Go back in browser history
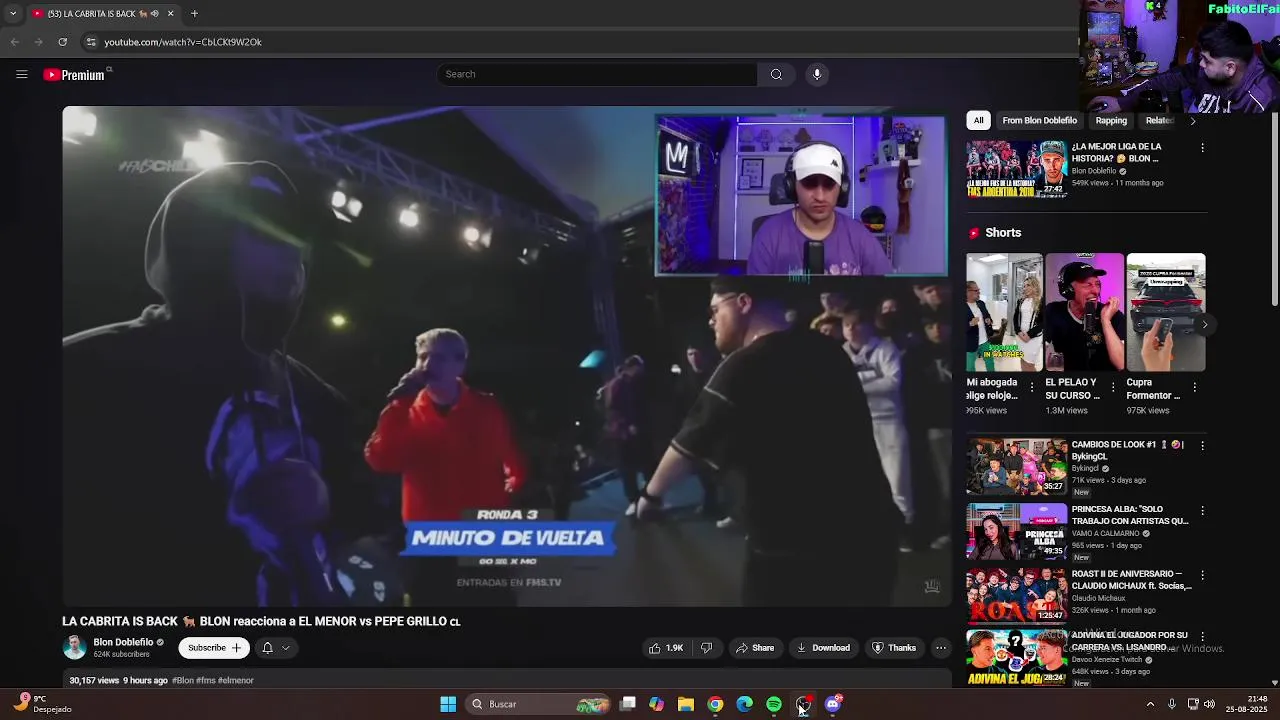 click(14, 42)
